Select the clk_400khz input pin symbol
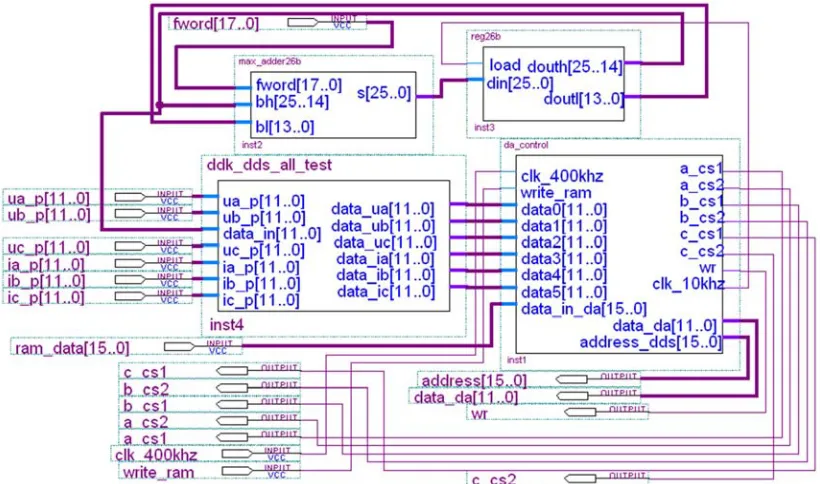 click(237, 454)
